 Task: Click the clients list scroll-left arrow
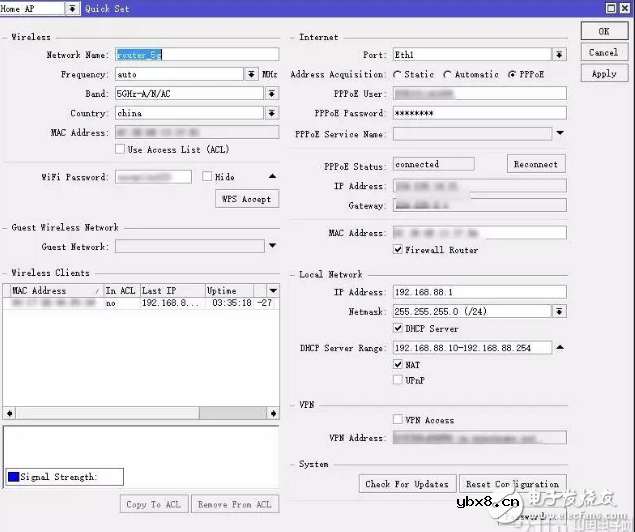(9, 413)
